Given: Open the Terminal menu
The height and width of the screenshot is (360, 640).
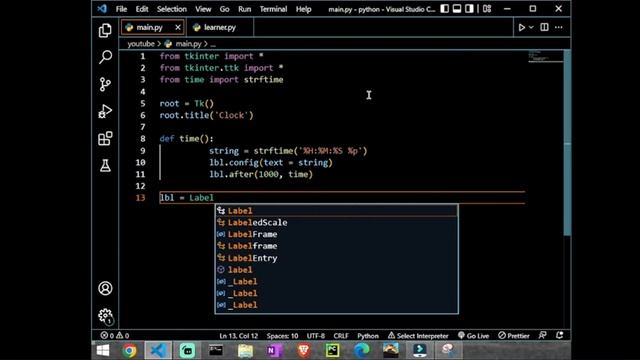Looking at the screenshot, I should click(273, 9).
